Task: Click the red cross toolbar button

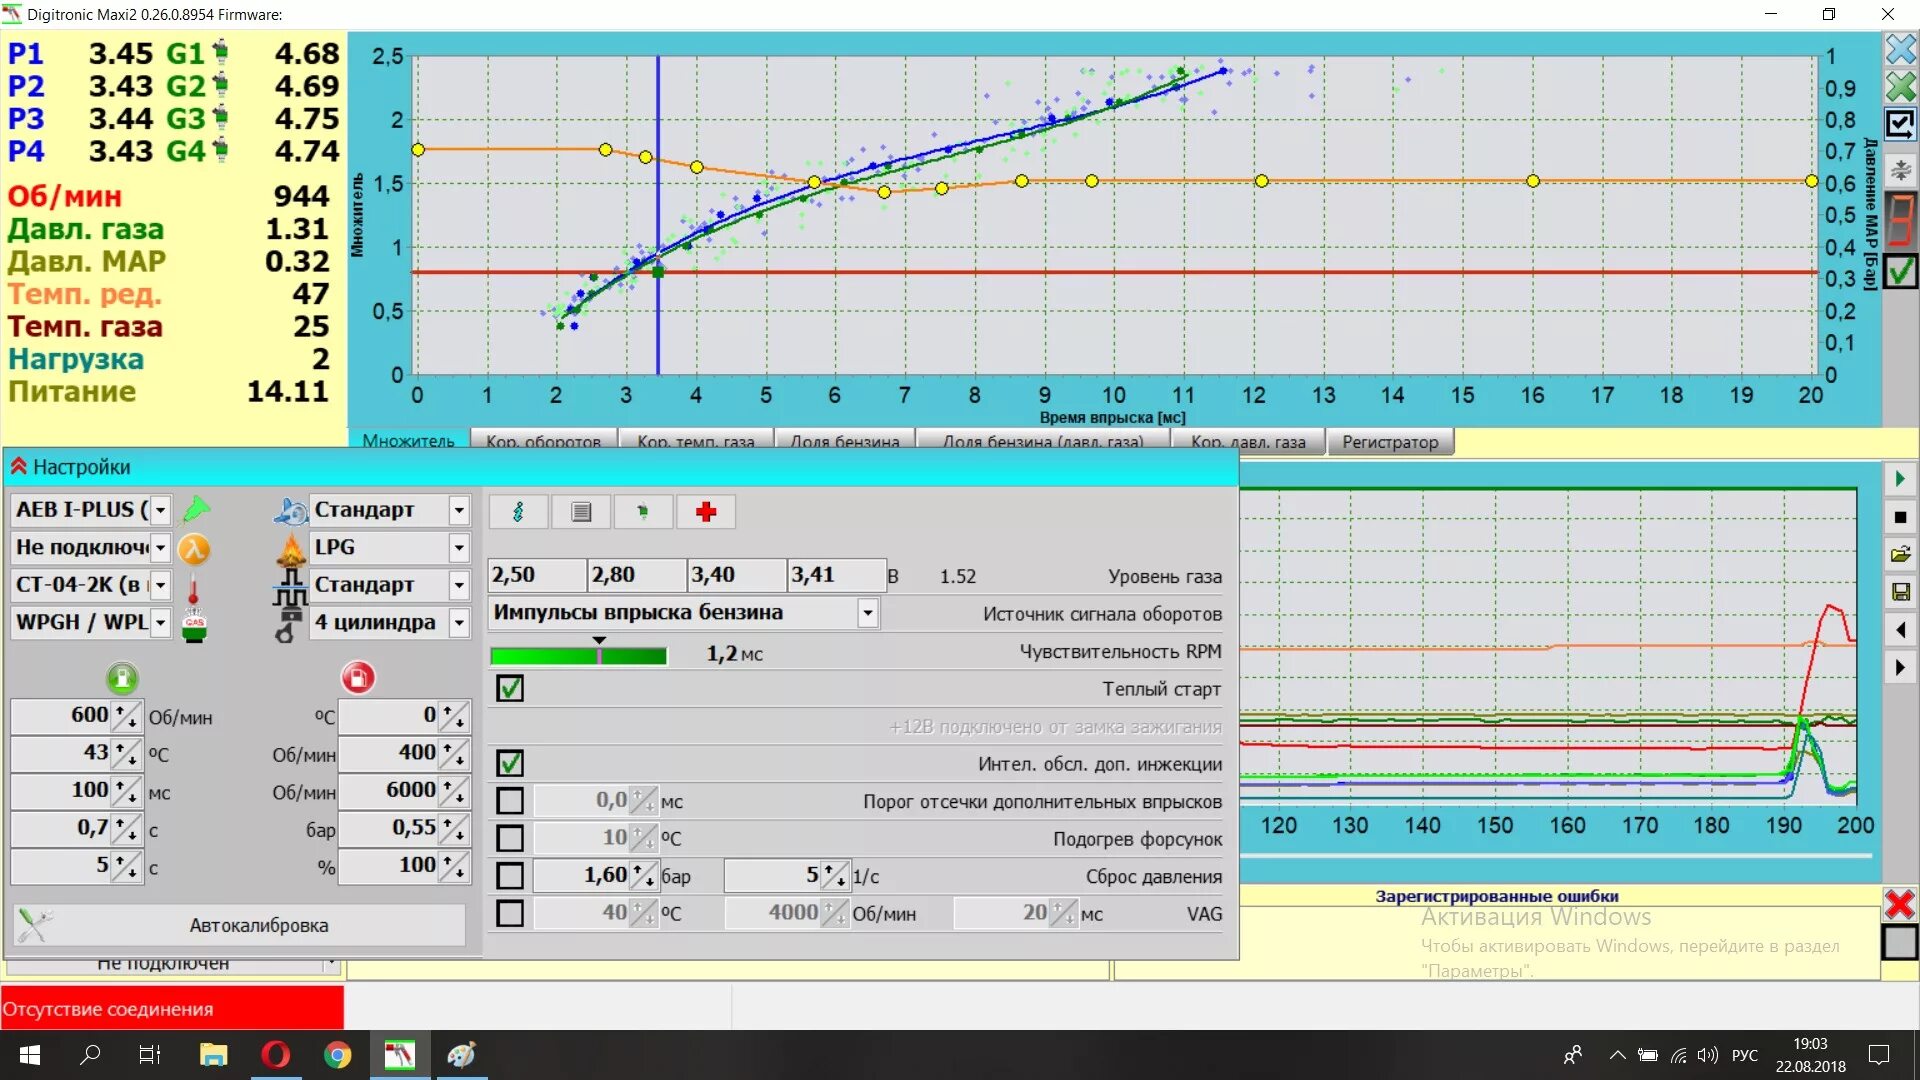Action: point(706,512)
